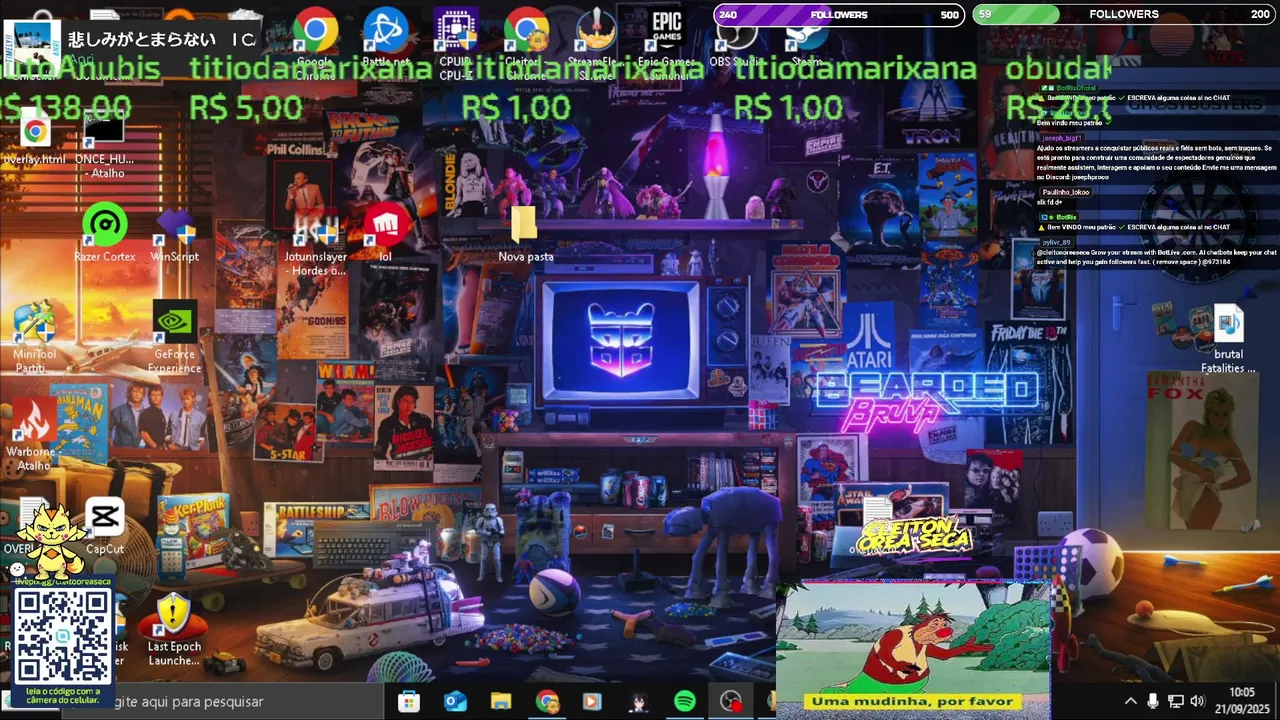Screen dimensions: 1280x720
Task: Switch to the active OBS taskbar icon
Action: coord(731,701)
